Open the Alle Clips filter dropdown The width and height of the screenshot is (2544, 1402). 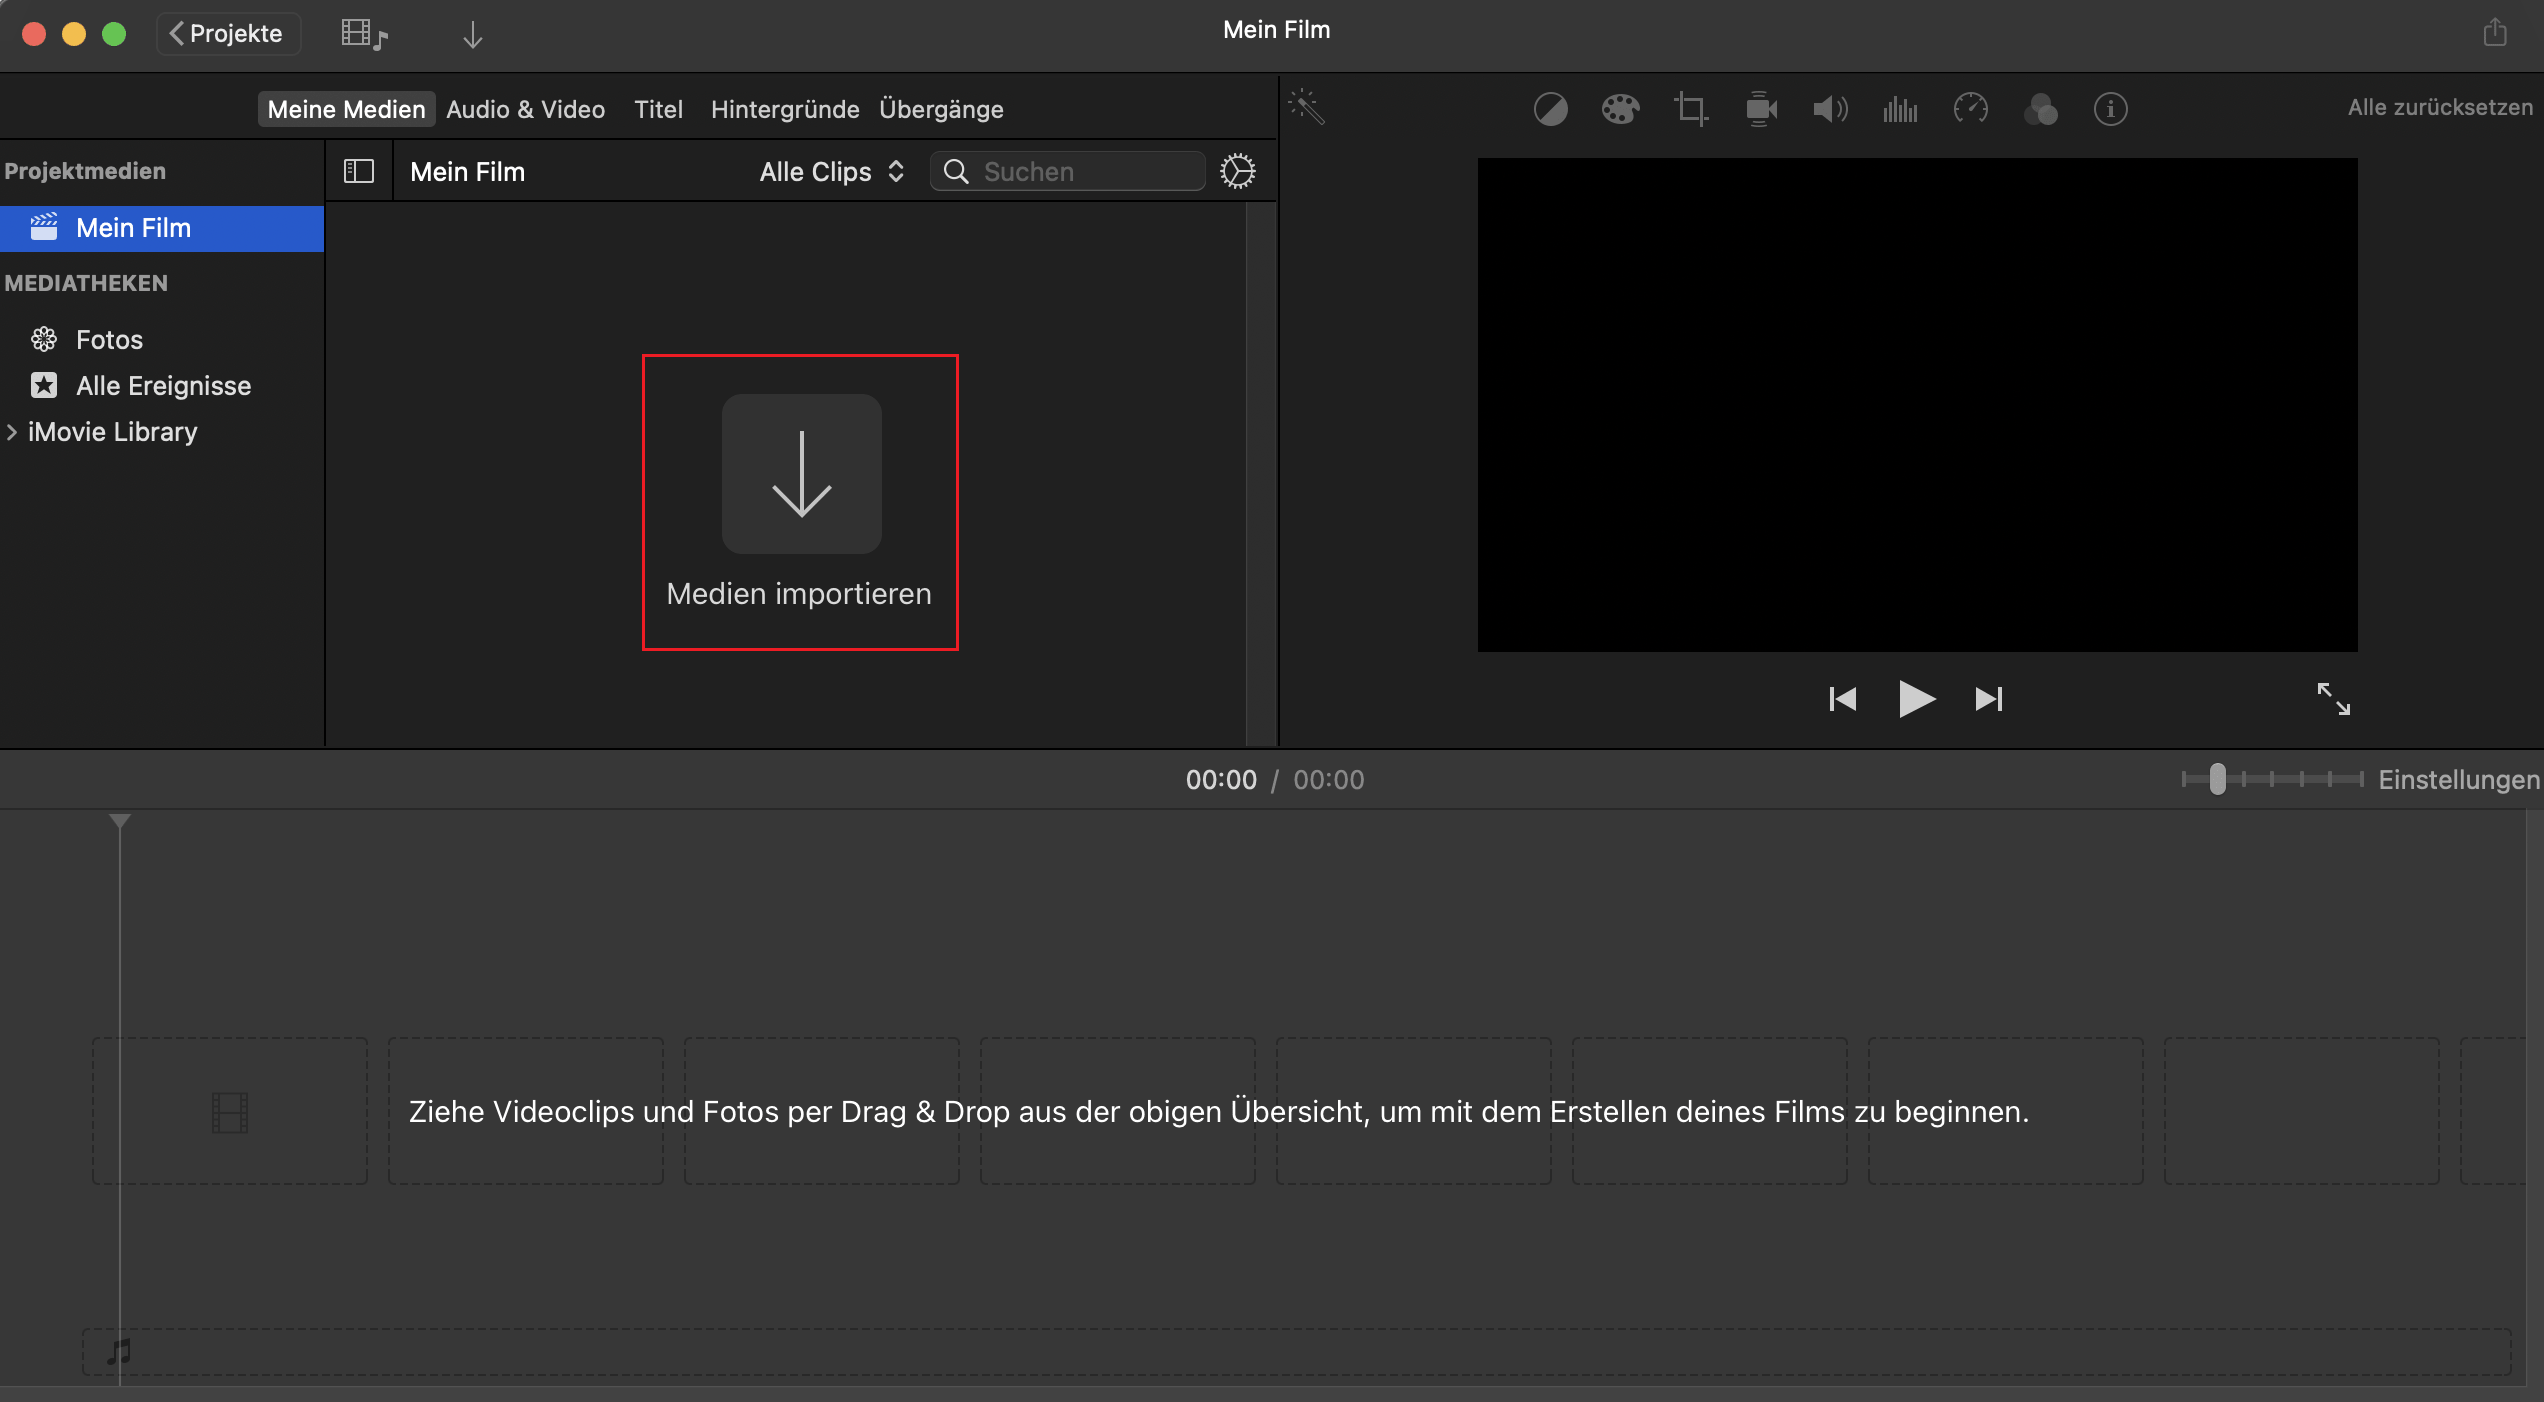point(831,172)
